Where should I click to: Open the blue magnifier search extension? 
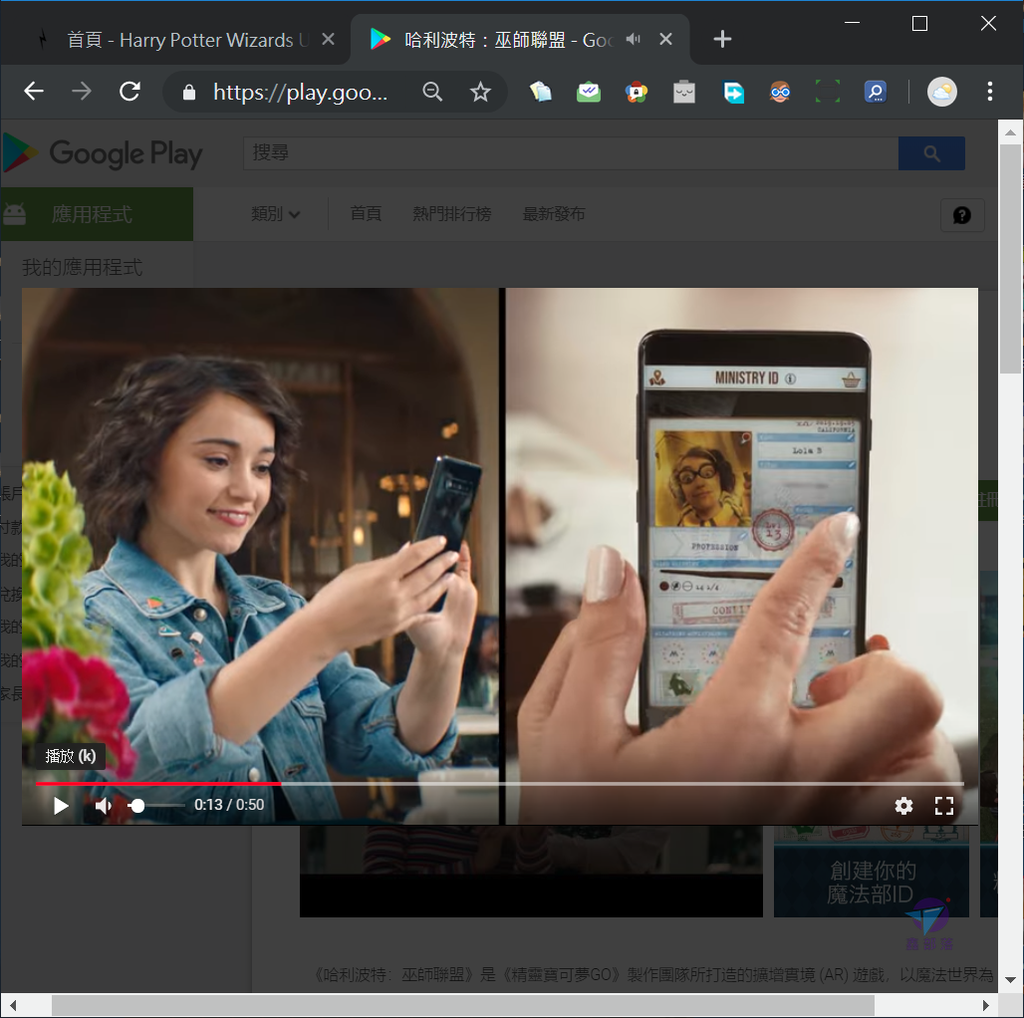pyautogui.click(x=875, y=91)
